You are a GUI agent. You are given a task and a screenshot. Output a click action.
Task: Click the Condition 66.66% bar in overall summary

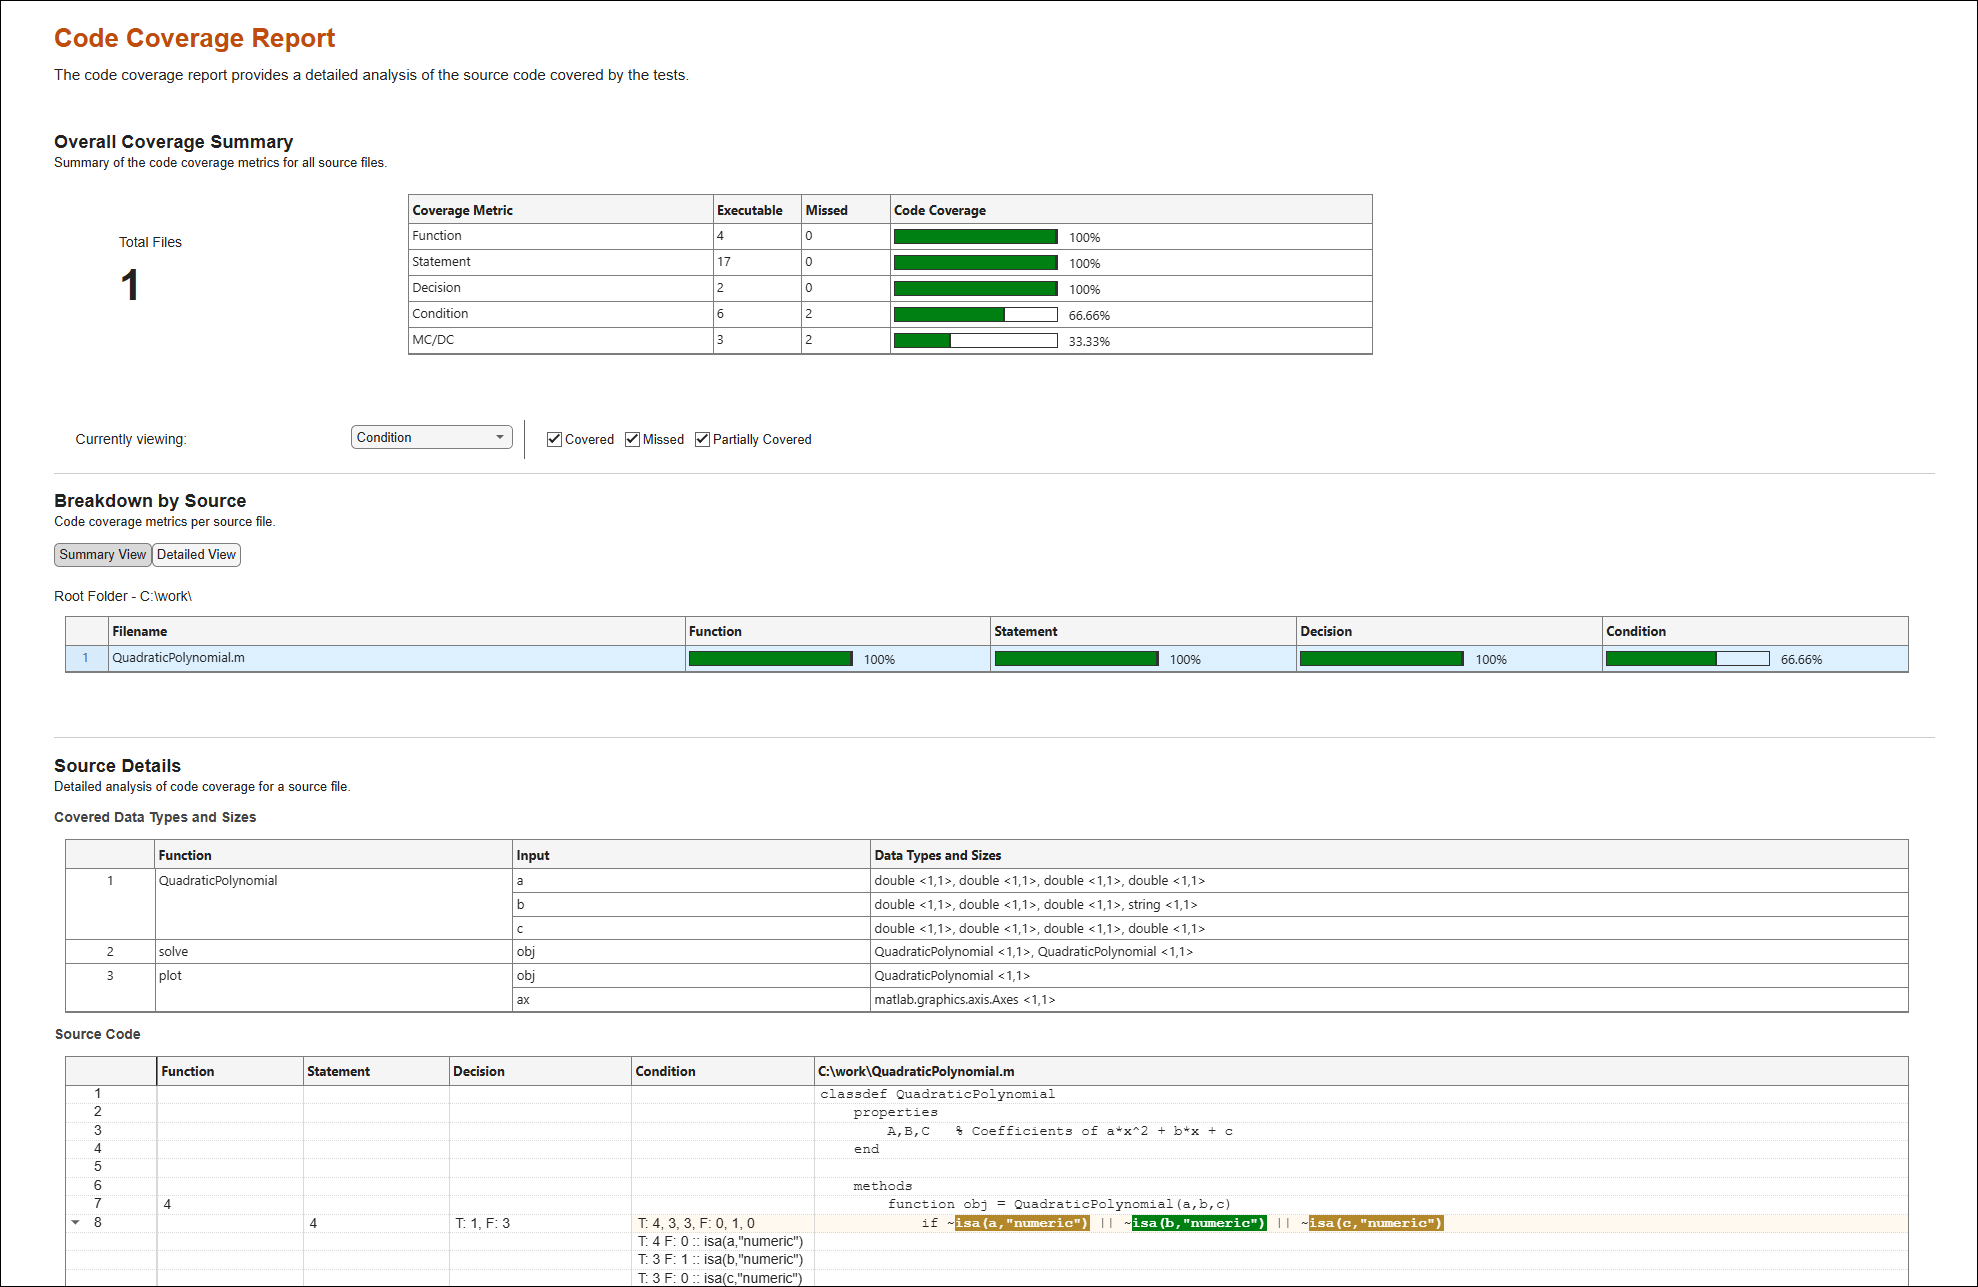coord(975,315)
